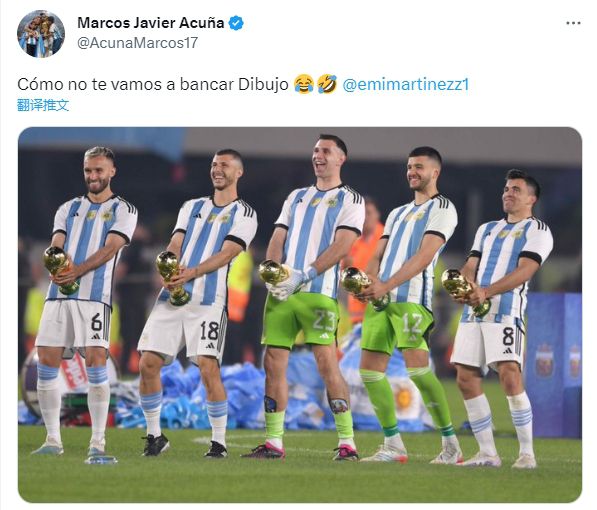Click the rolling-on-floor laughing emoji

point(327,84)
